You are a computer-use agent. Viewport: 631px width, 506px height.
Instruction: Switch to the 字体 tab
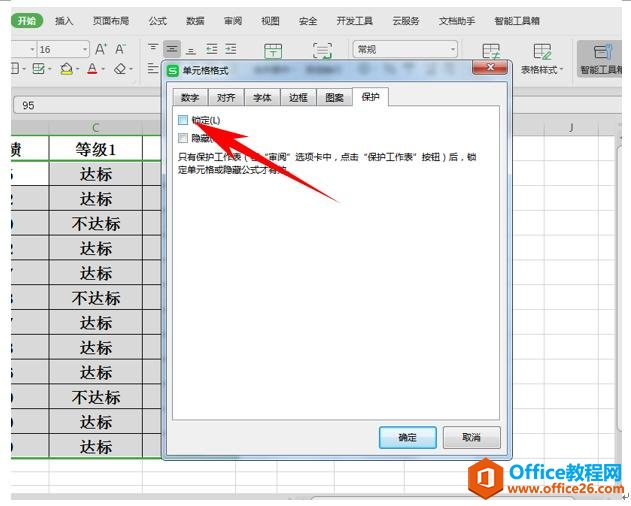point(262,97)
